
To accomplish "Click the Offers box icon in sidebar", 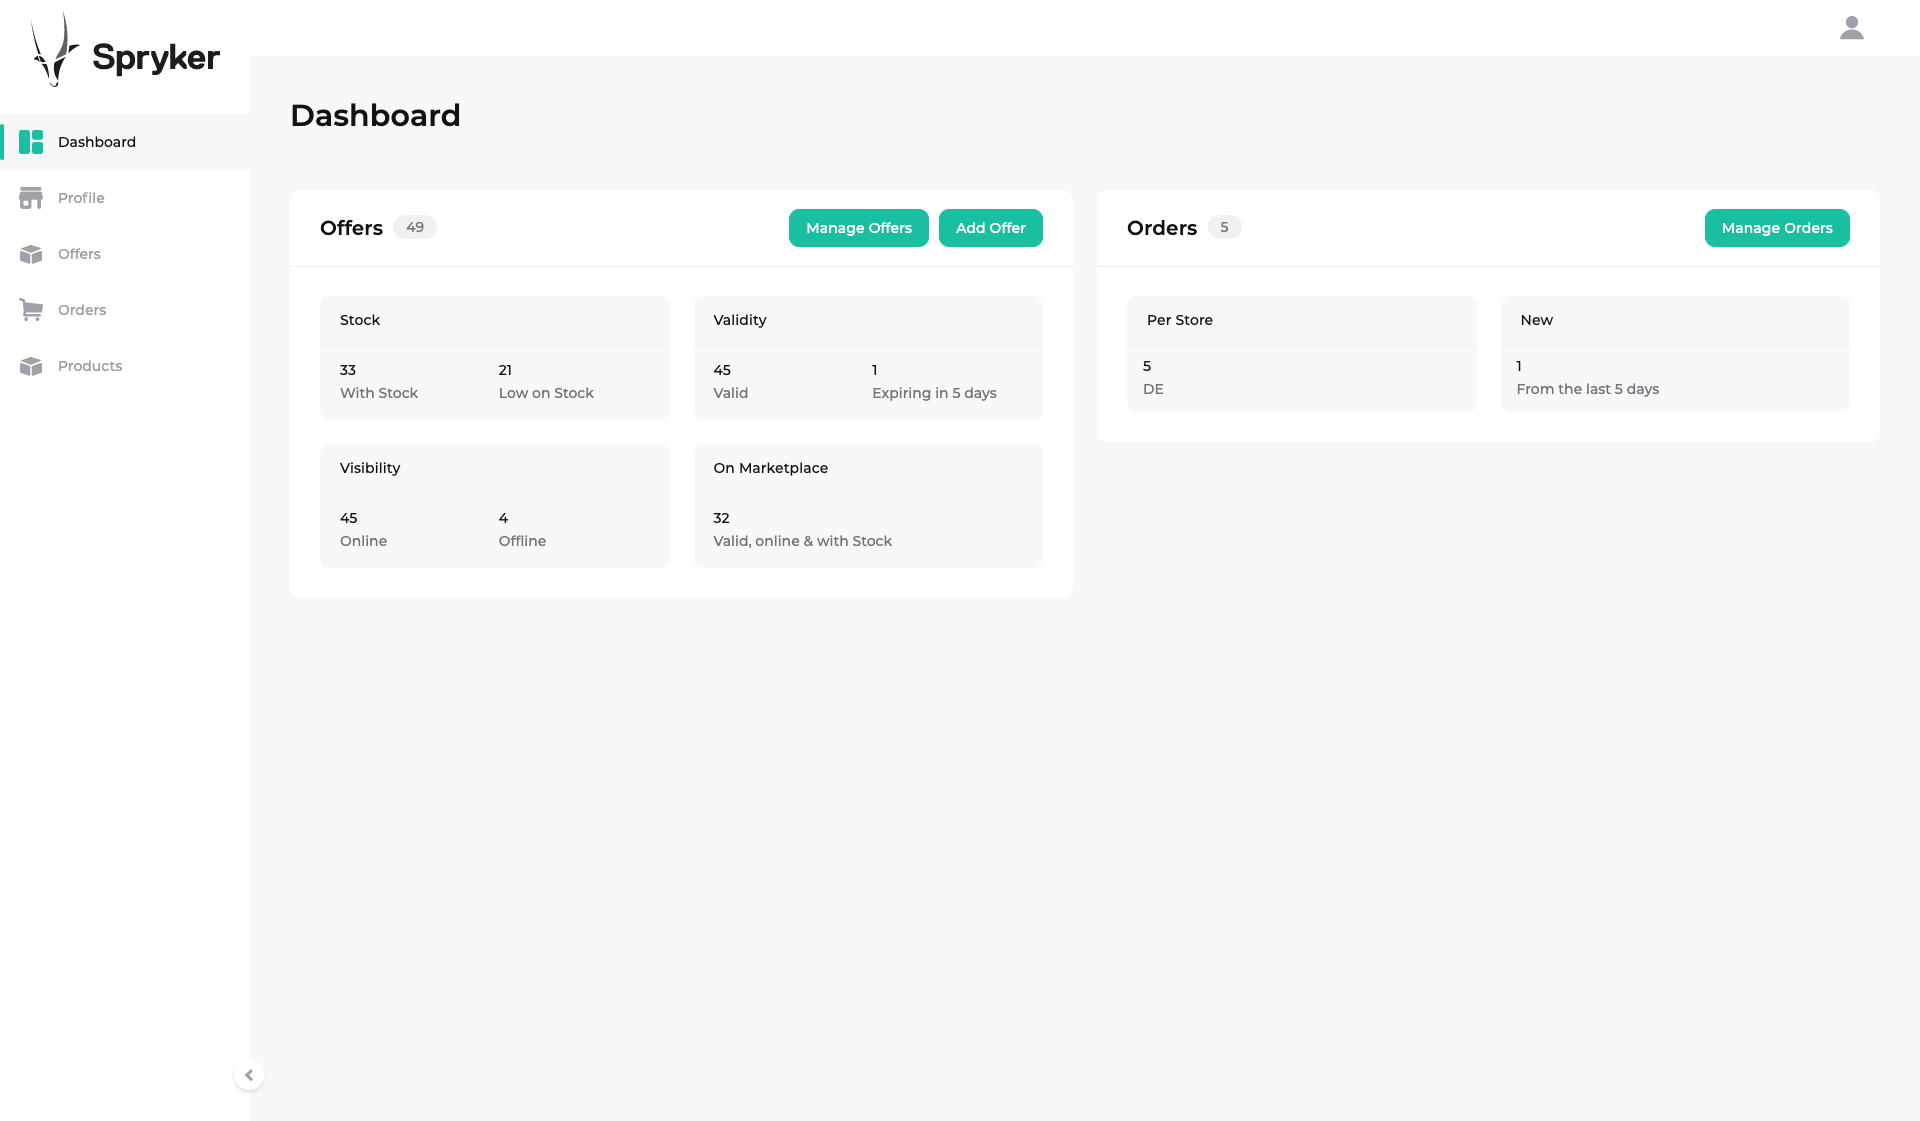I will click(31, 254).
